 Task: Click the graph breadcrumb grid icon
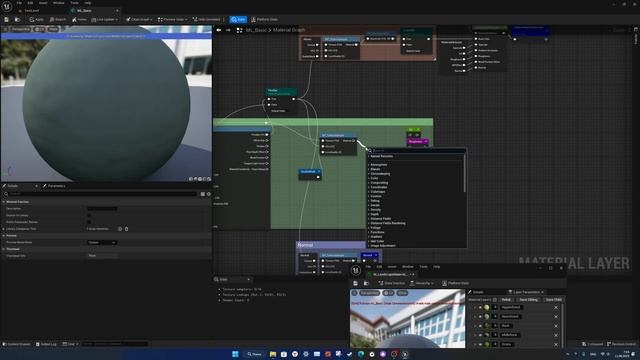pyautogui.click(x=240, y=30)
